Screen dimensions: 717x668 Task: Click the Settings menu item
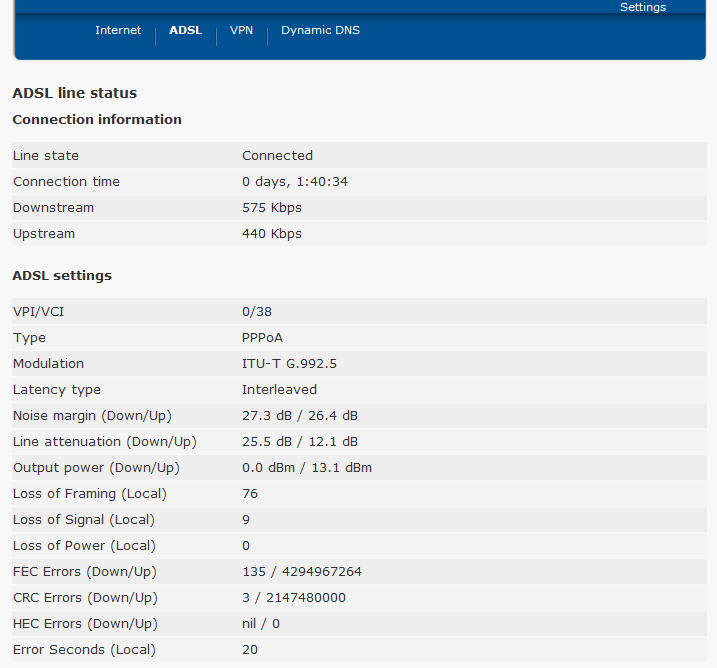pos(642,7)
